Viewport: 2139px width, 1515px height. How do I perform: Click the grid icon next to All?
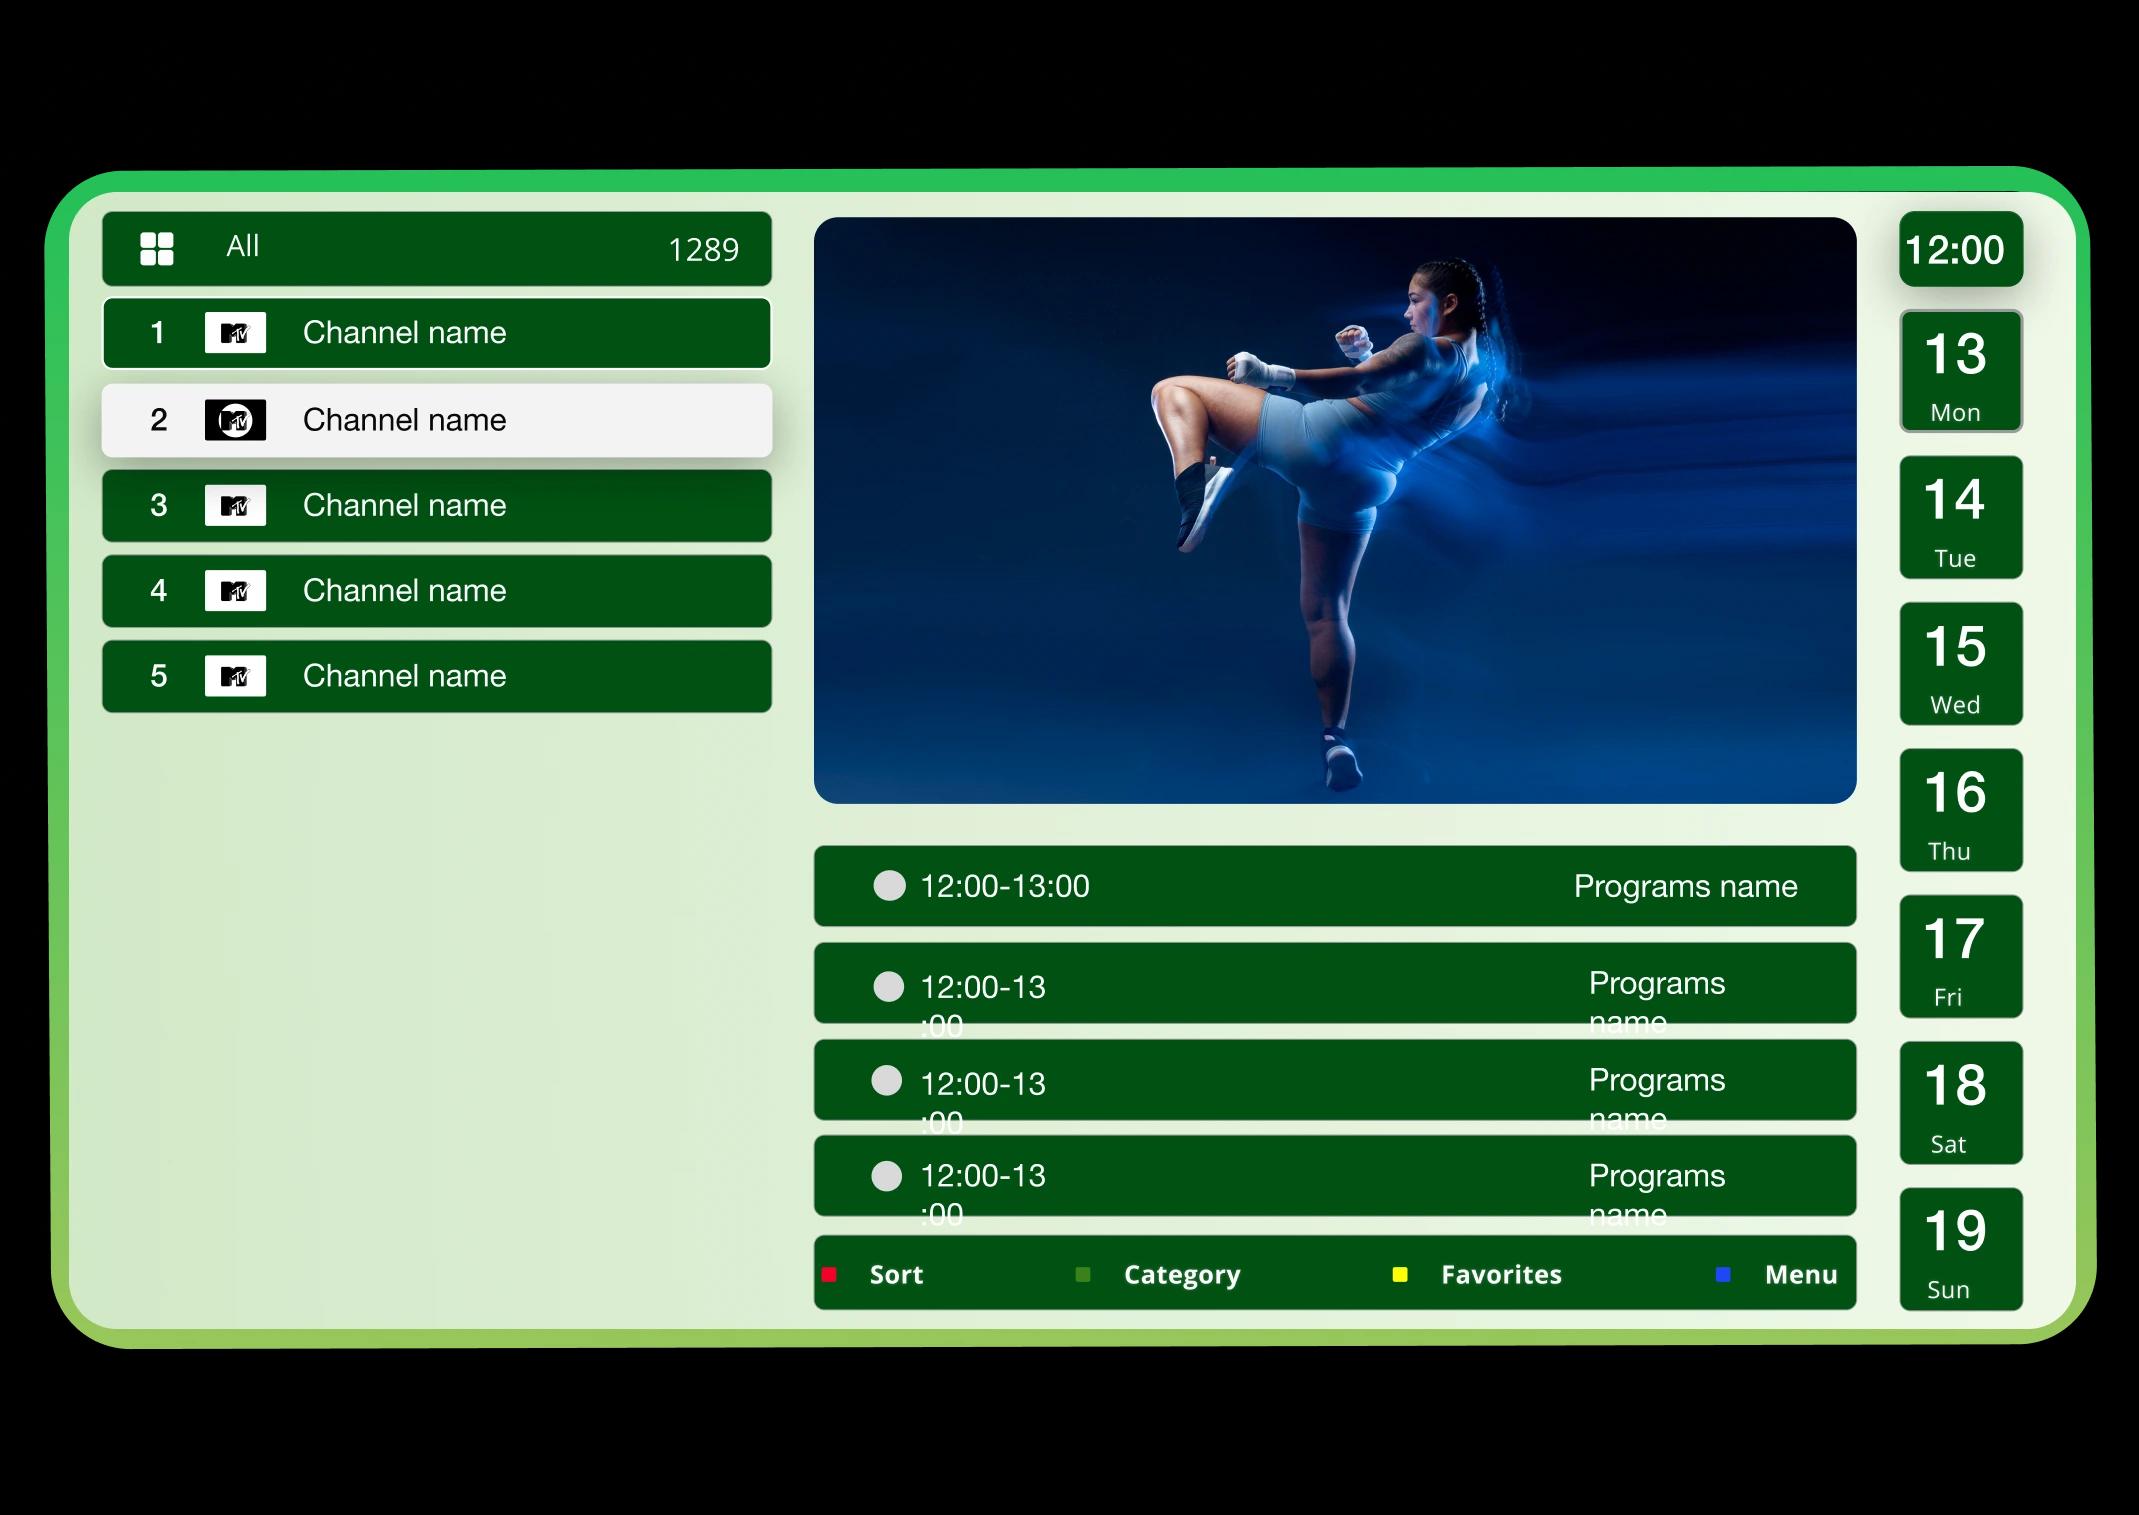pyautogui.click(x=157, y=249)
